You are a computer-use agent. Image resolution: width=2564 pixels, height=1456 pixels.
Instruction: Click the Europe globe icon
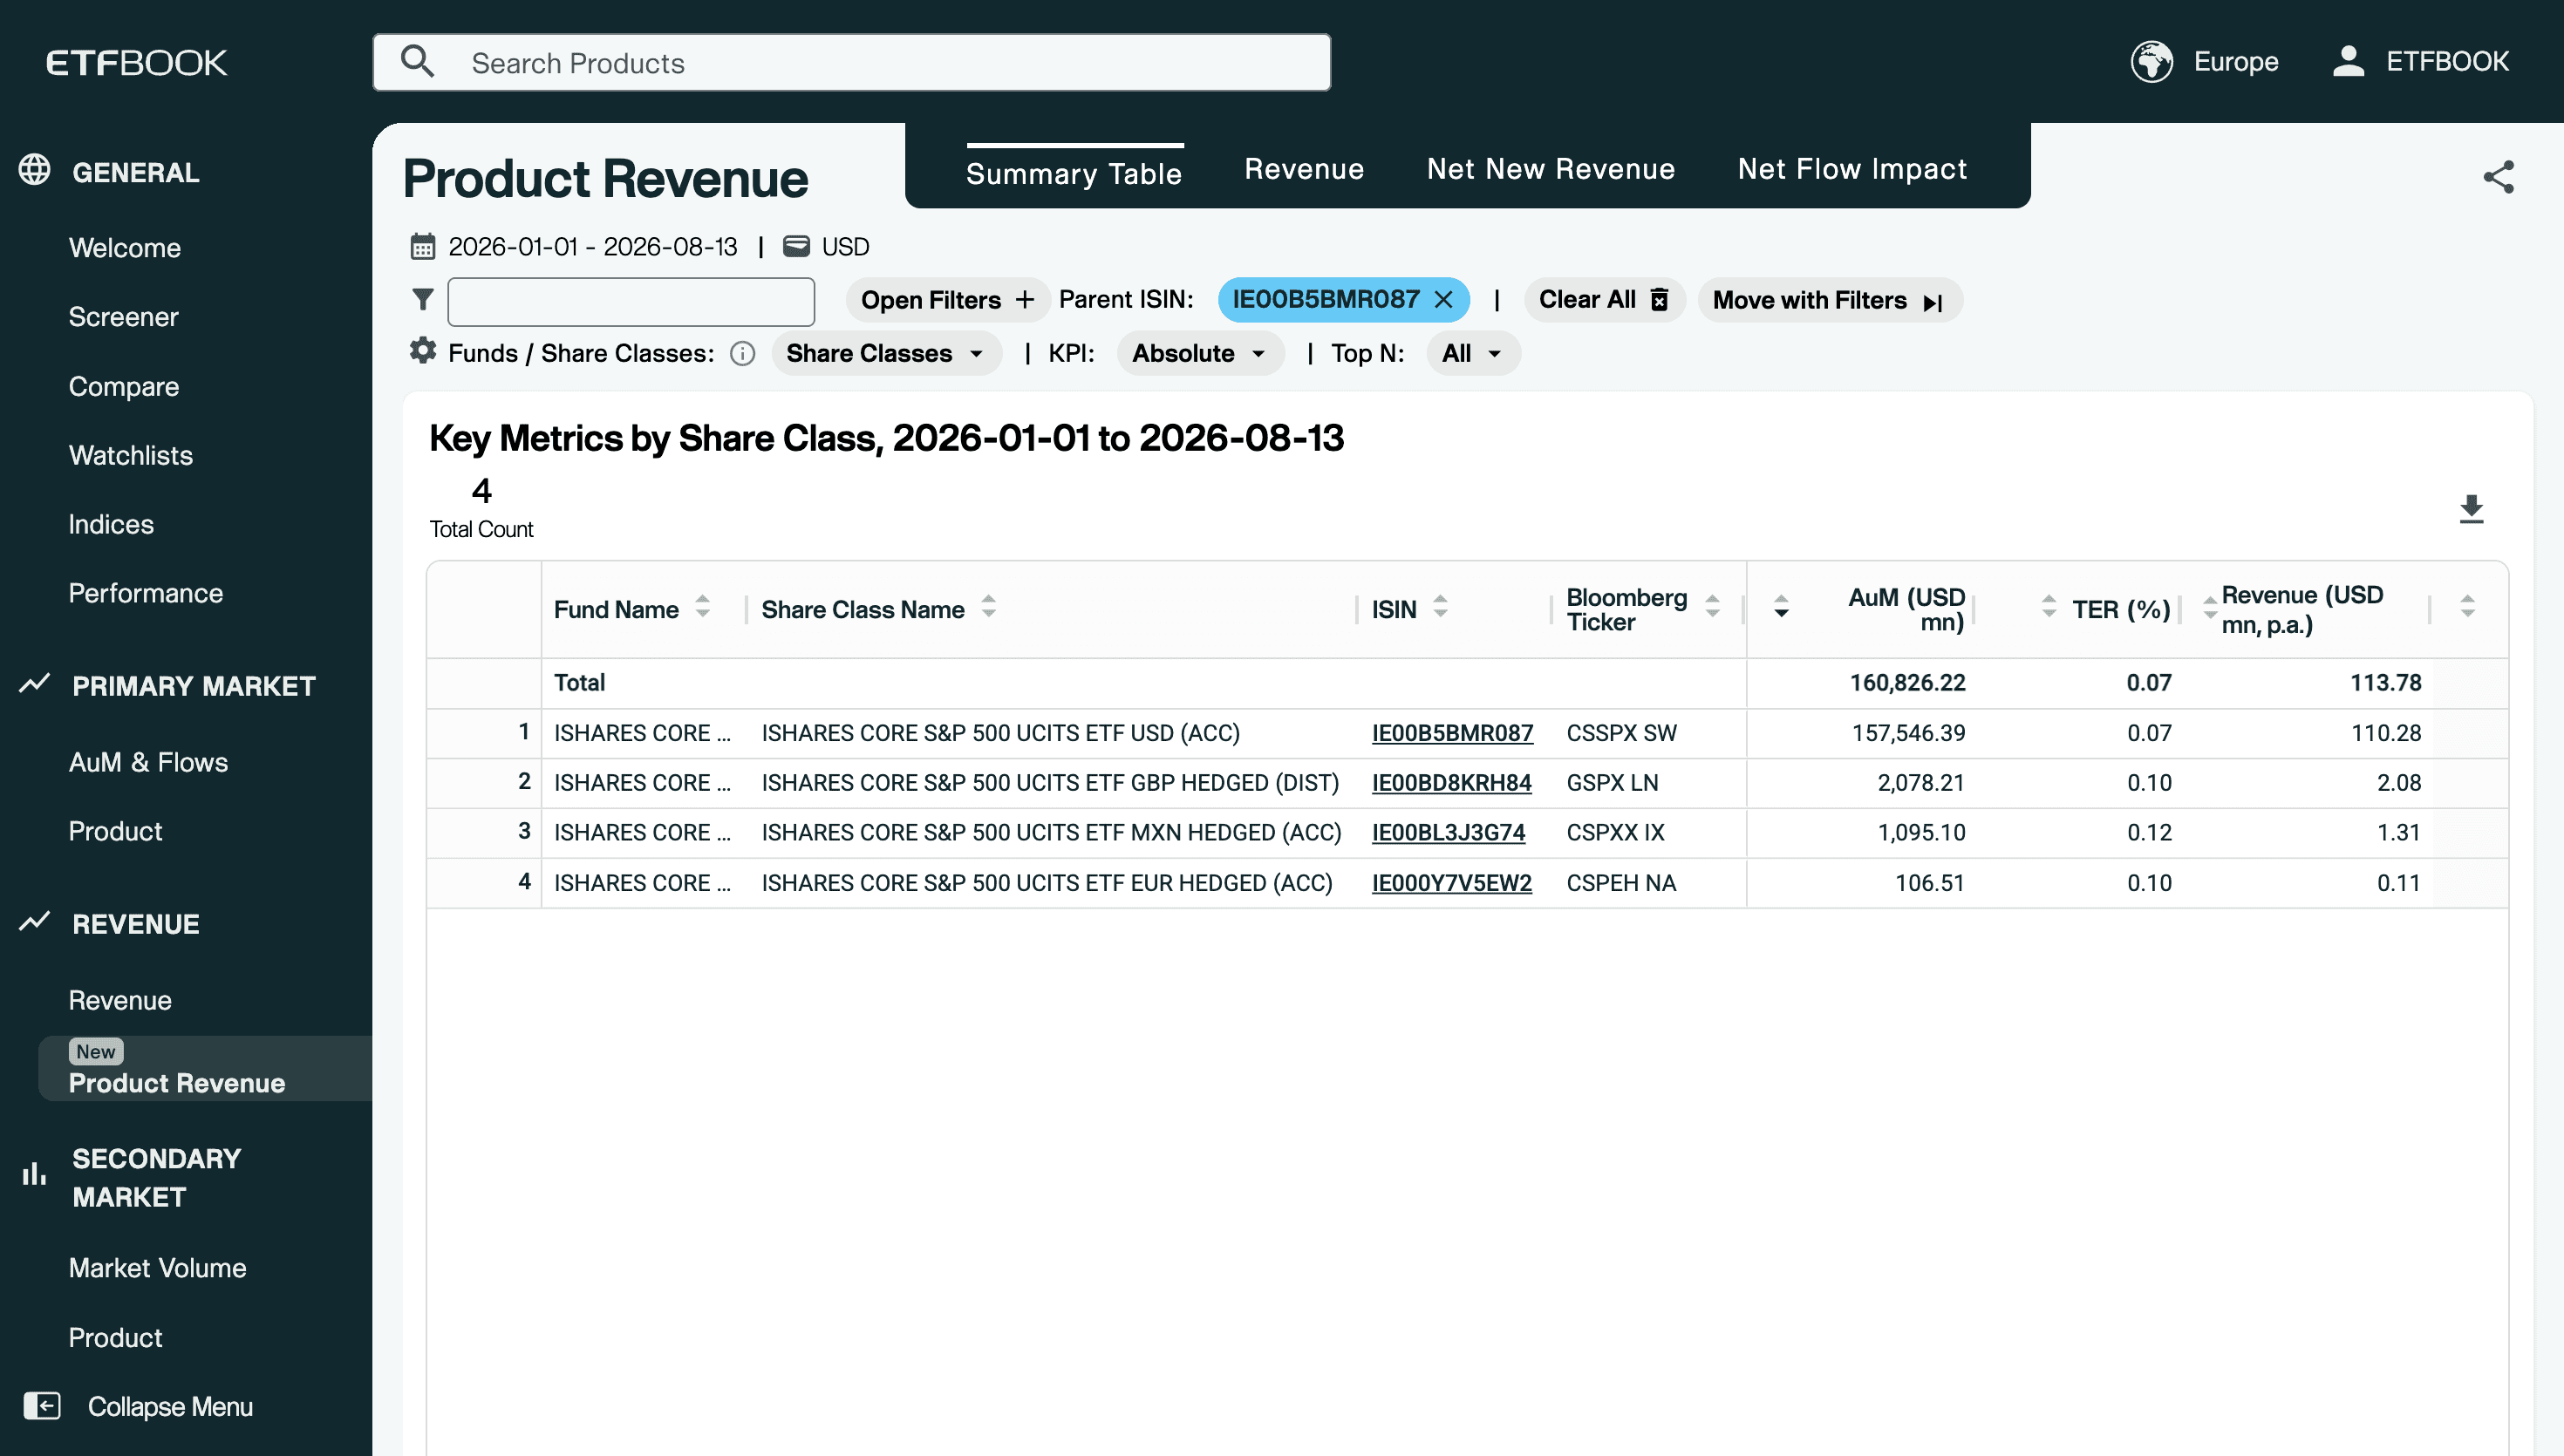click(2151, 62)
